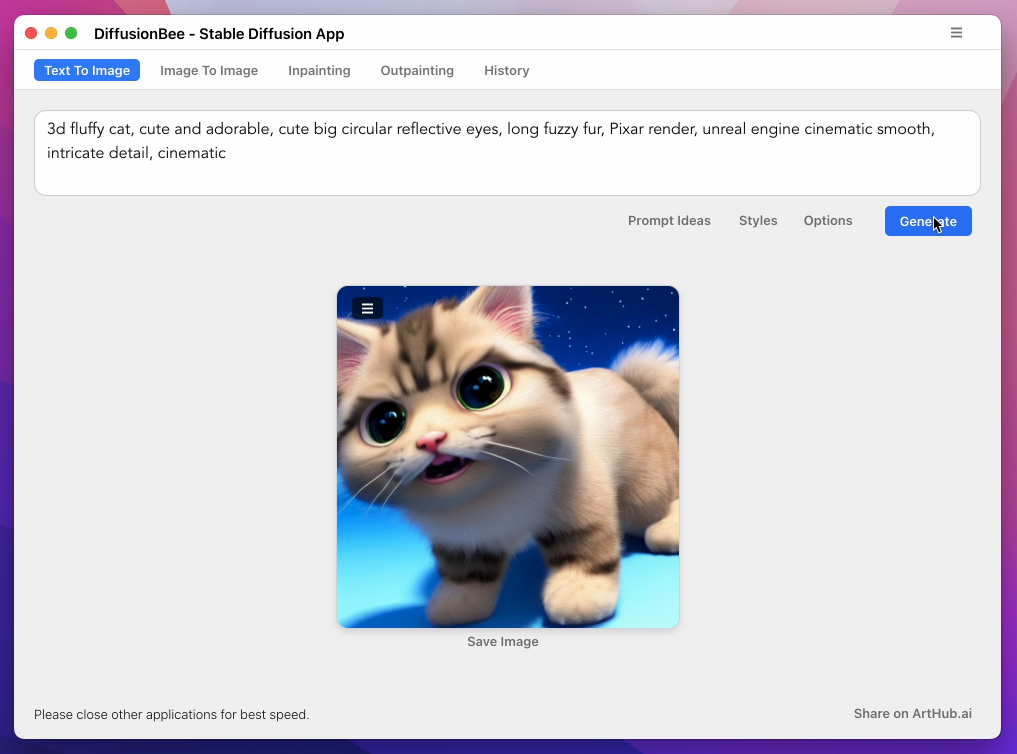Click Share on ArtHub.ai
The width and height of the screenshot is (1017, 754).
click(x=912, y=713)
